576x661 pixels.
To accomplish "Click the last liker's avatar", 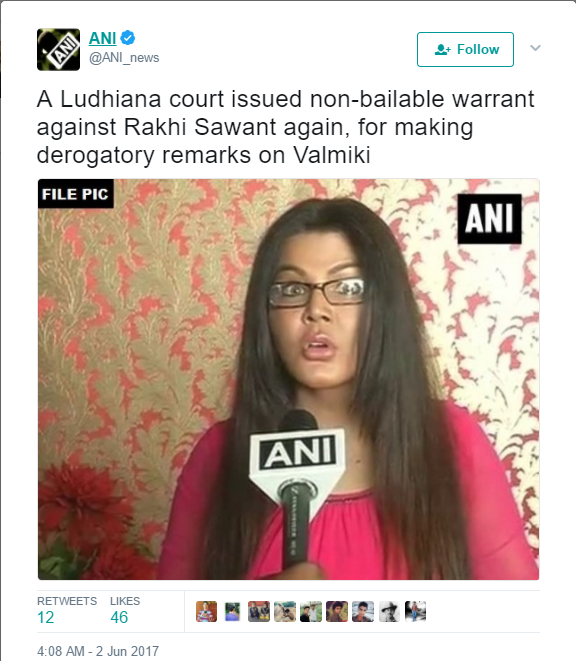I will (415, 611).
